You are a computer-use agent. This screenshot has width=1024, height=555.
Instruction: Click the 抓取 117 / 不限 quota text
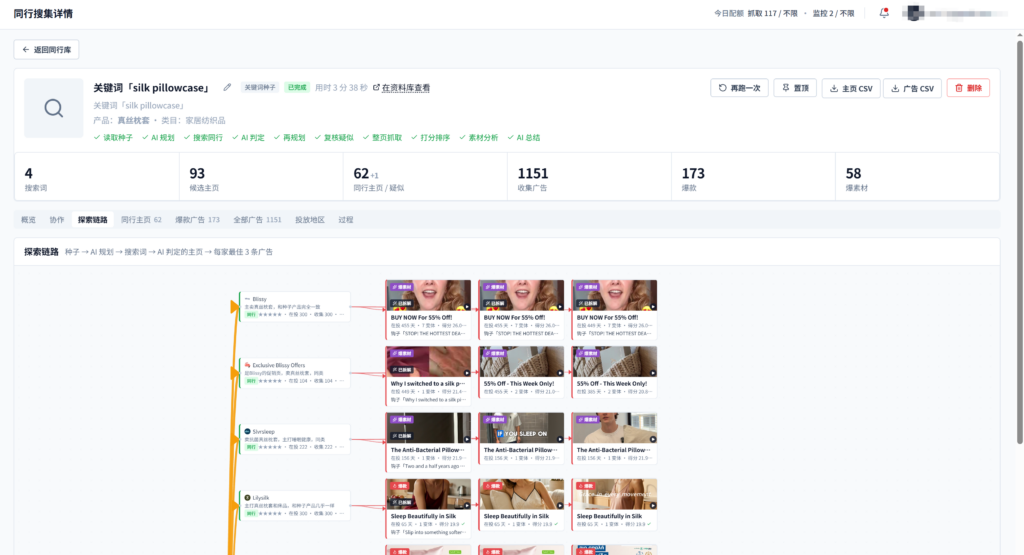click(773, 13)
